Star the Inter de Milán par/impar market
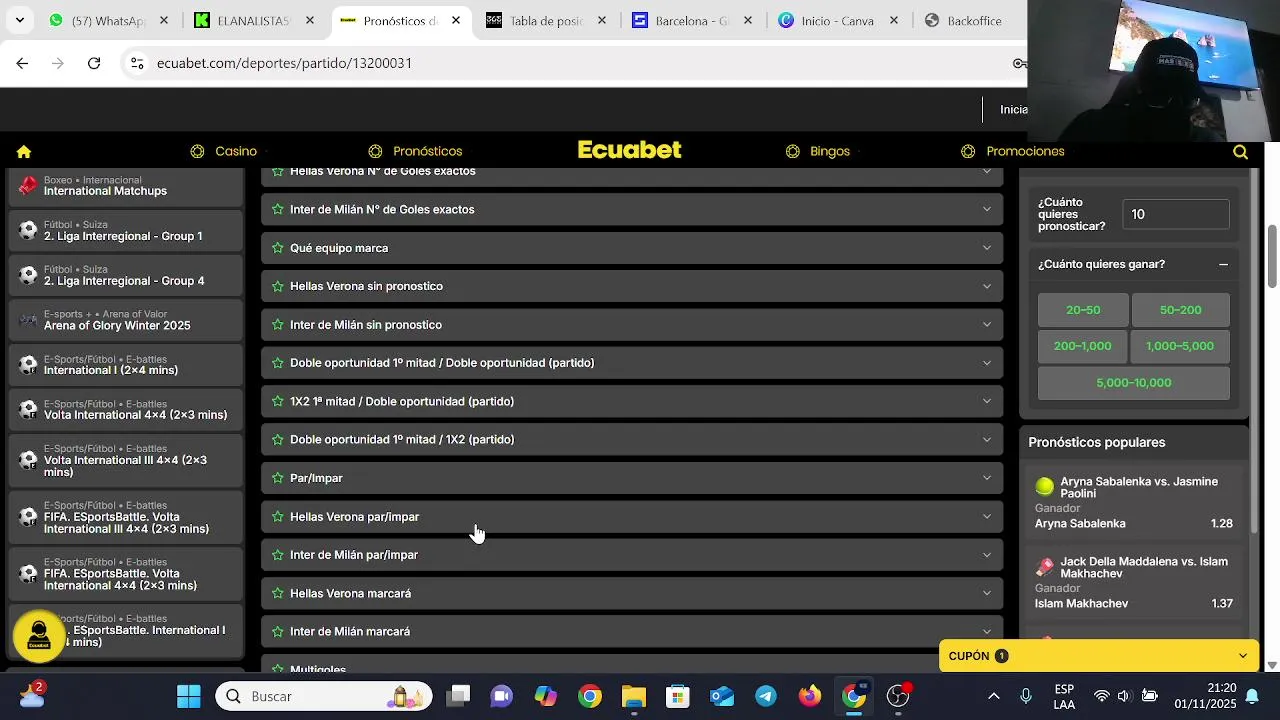This screenshot has height=720, width=1280. tap(278, 555)
